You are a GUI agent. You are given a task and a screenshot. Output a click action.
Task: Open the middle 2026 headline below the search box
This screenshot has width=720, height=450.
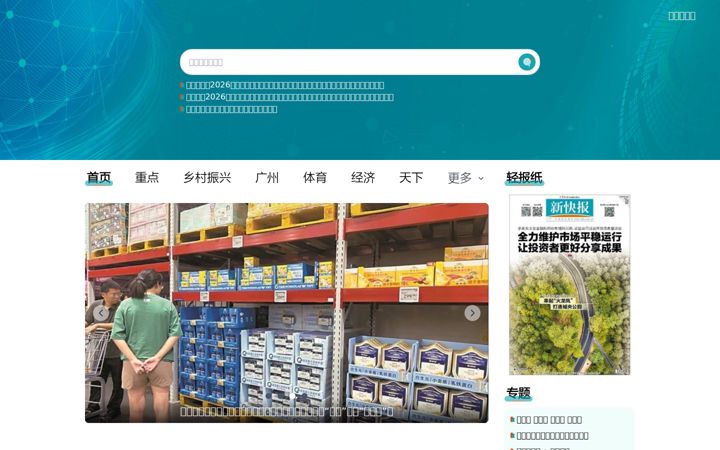[289, 97]
